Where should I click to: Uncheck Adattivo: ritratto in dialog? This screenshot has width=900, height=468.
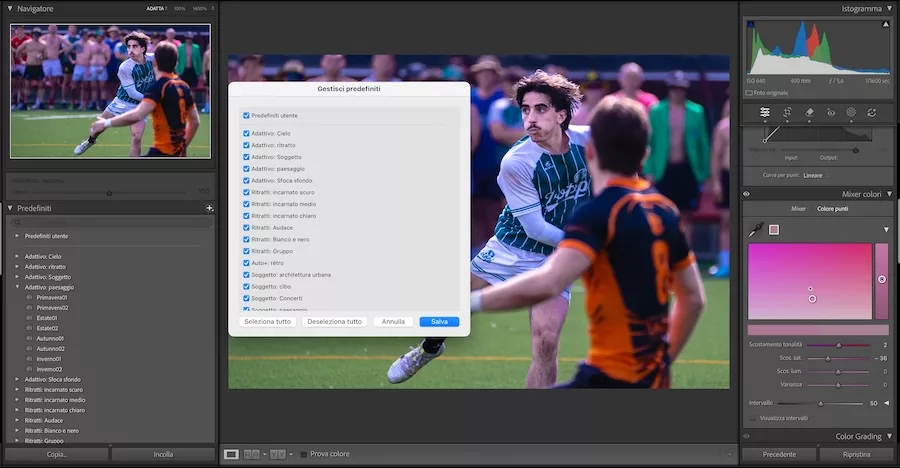pyautogui.click(x=246, y=145)
